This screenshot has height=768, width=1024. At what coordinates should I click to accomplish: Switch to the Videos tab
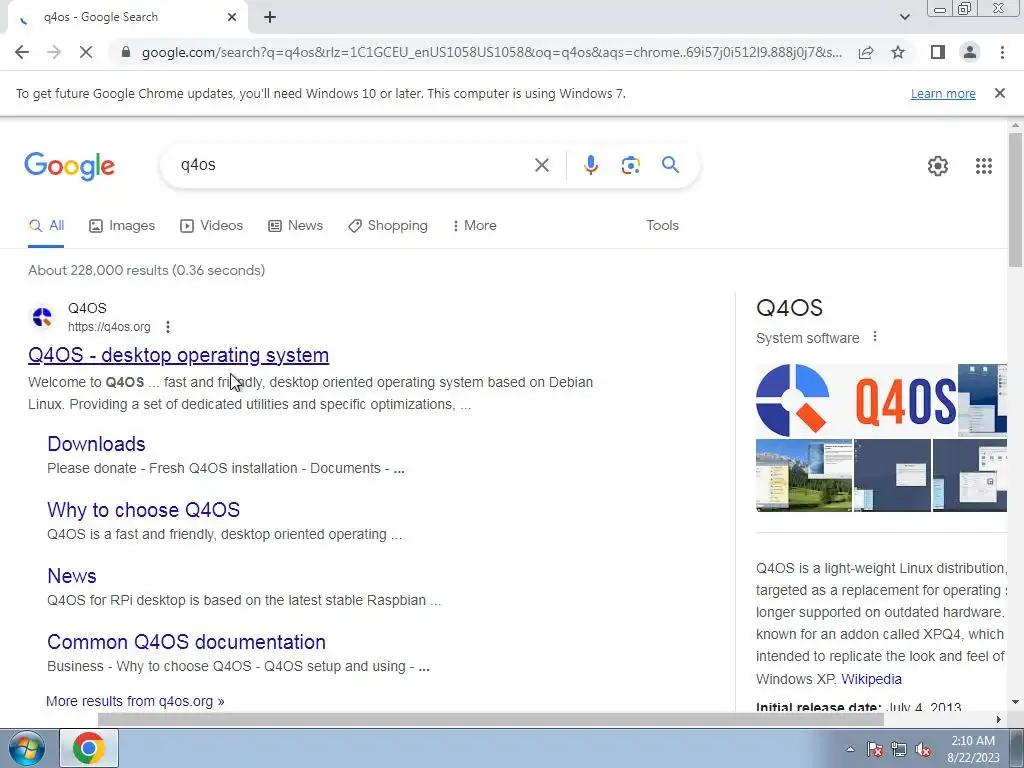[212, 225]
